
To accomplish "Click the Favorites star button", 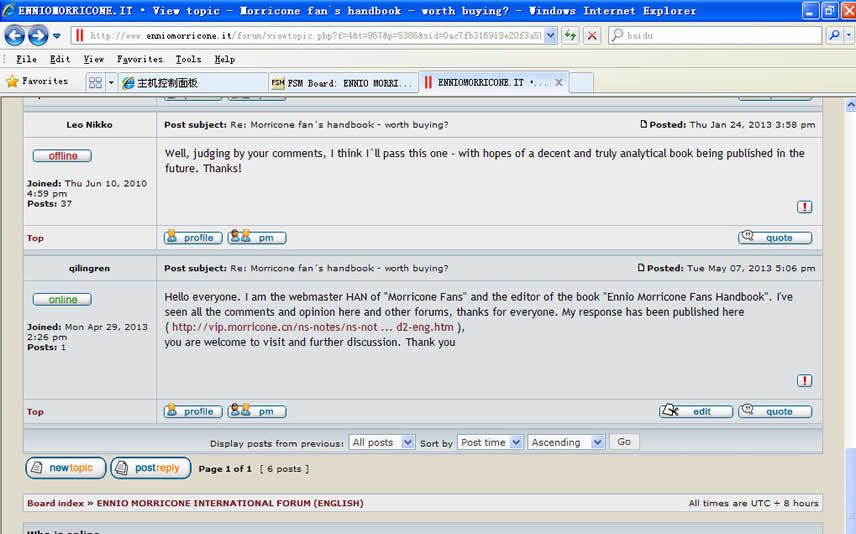I will click(37, 81).
